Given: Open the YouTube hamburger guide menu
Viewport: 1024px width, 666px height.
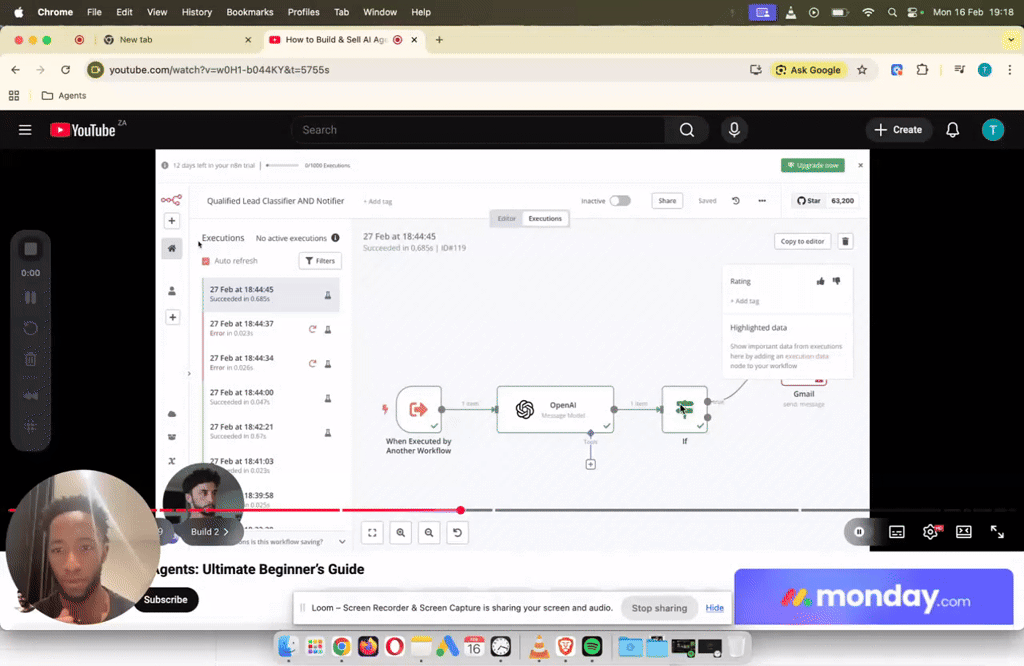Looking at the screenshot, I should click(x=25, y=130).
